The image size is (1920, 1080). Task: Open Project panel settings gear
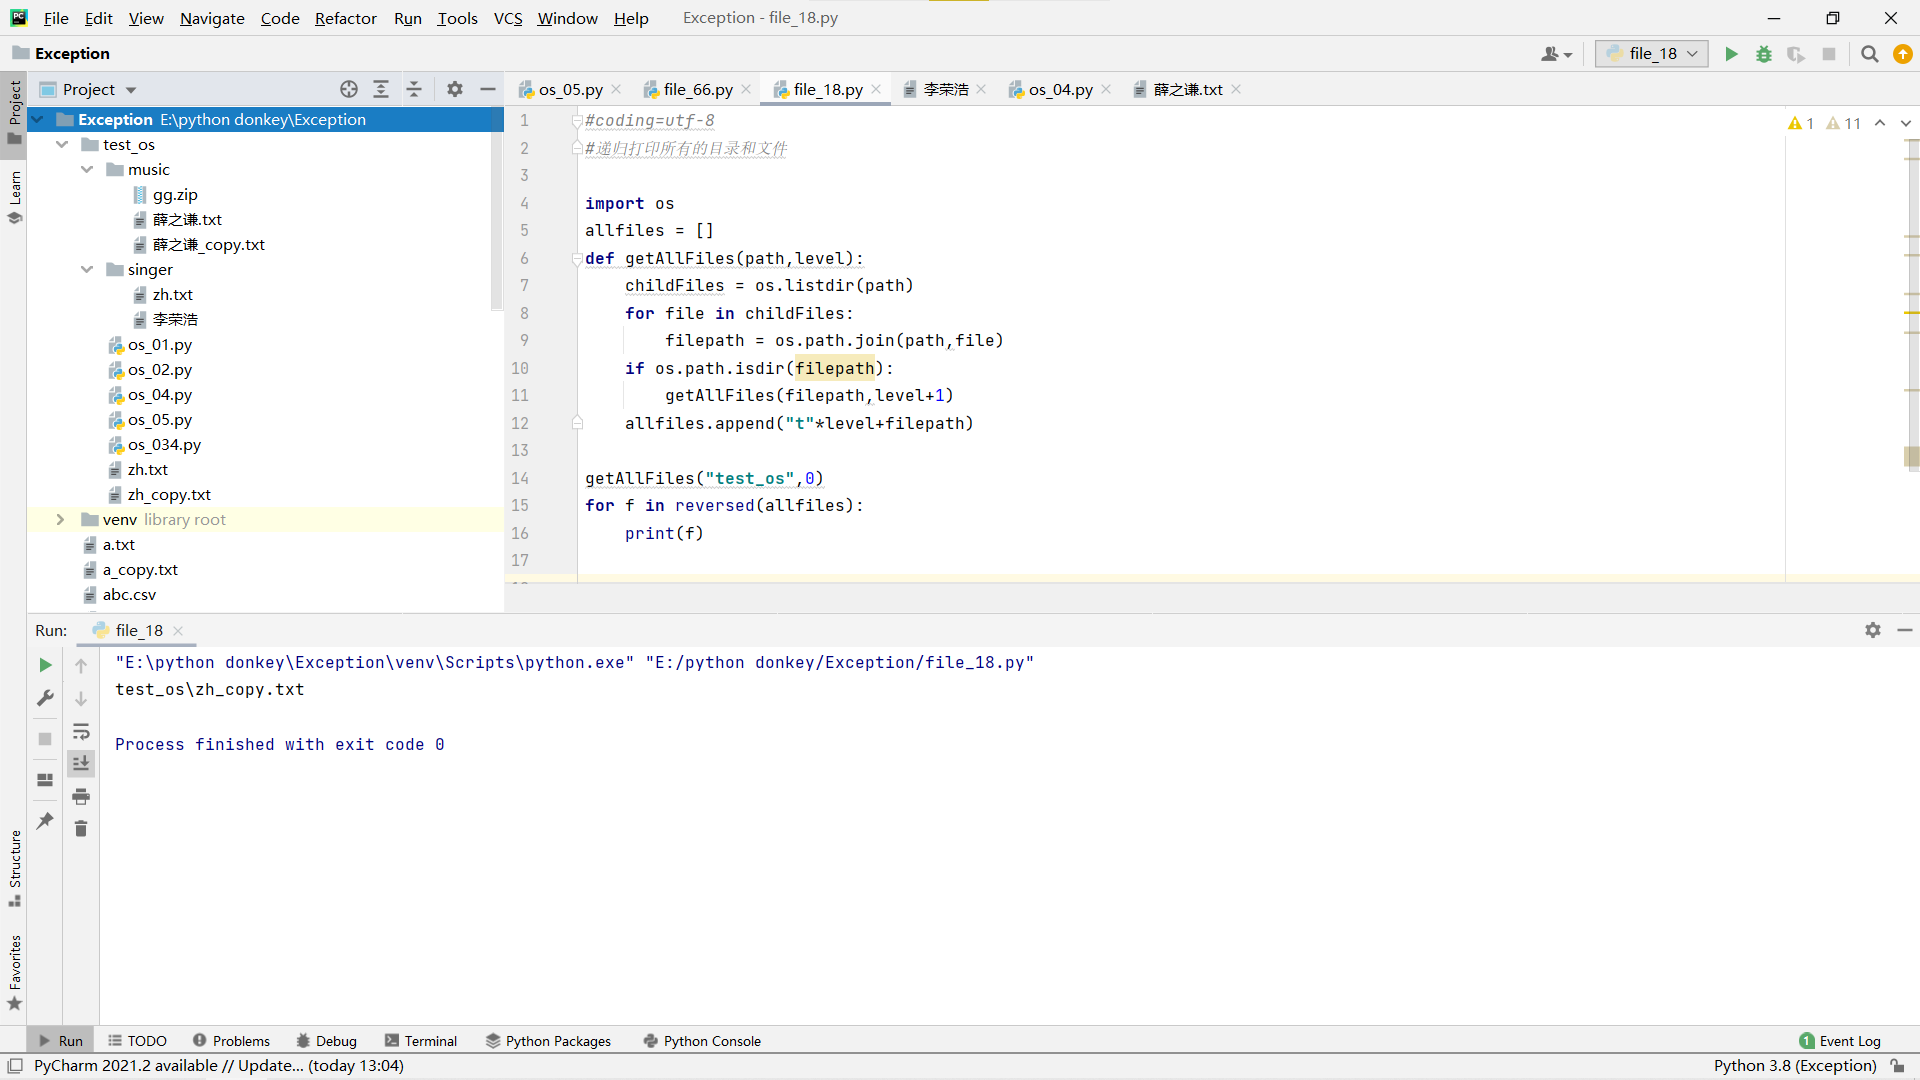[455, 89]
